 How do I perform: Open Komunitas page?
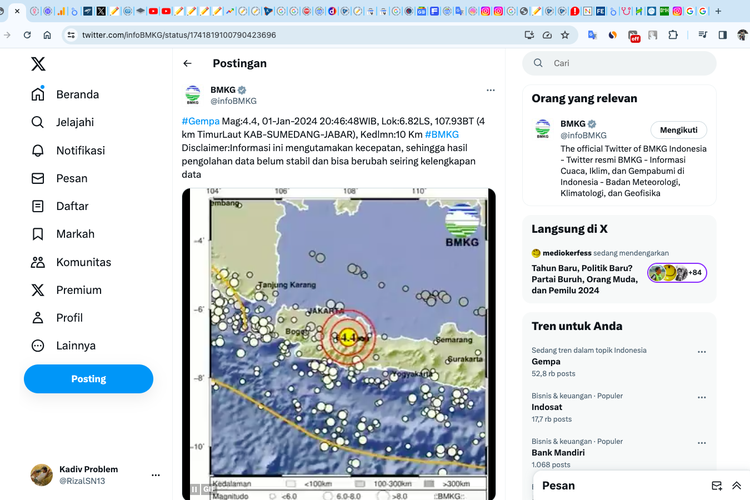click(71, 262)
